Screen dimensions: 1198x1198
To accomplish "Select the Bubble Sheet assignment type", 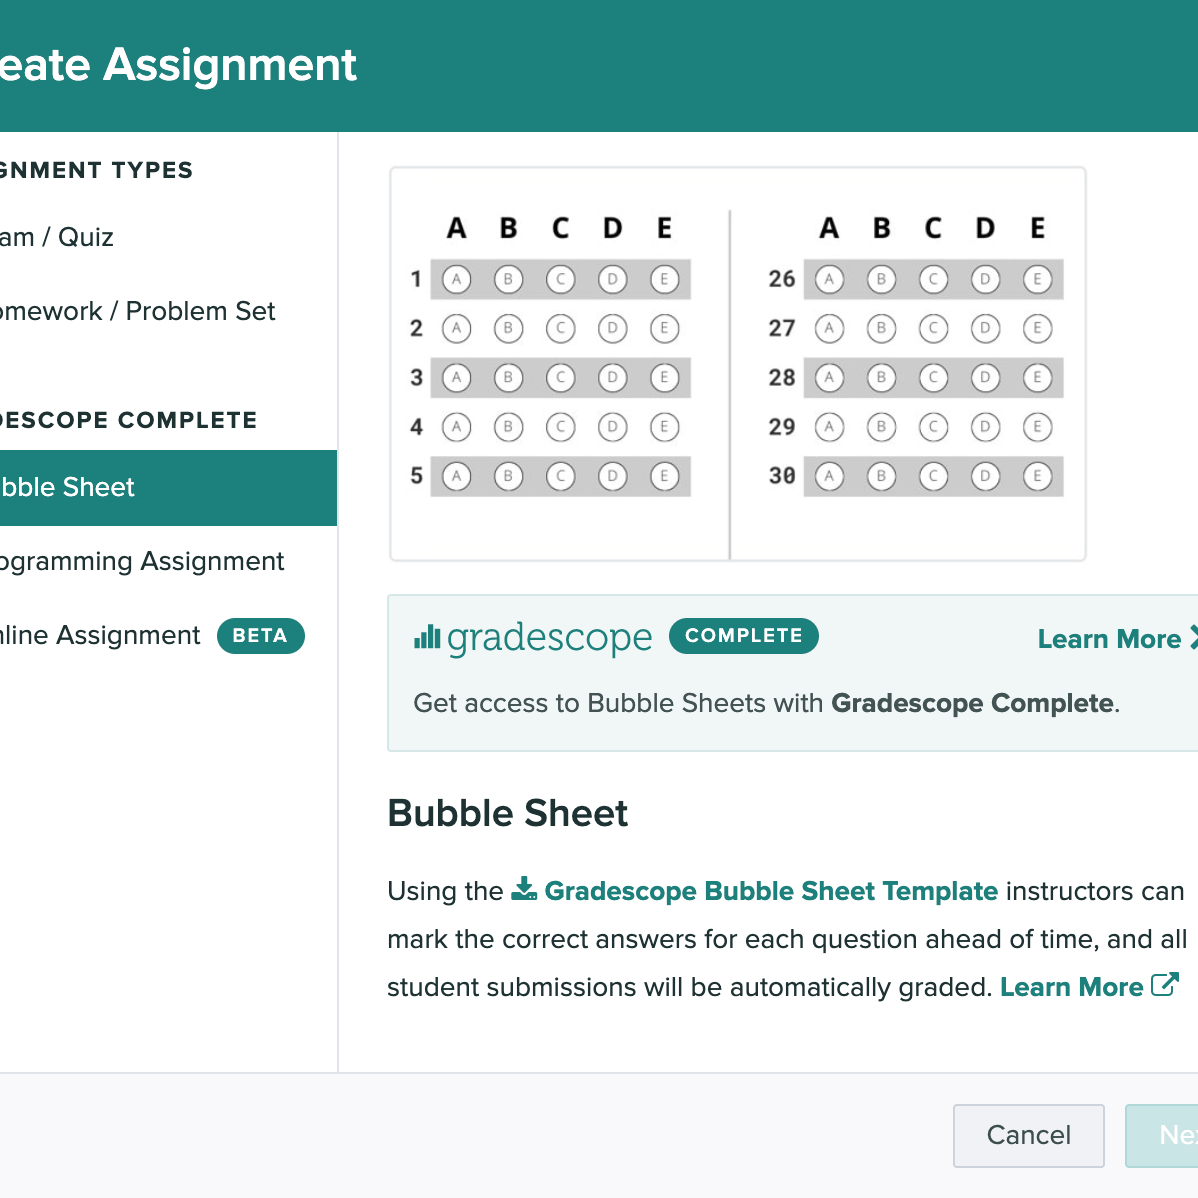I will pos(168,487).
